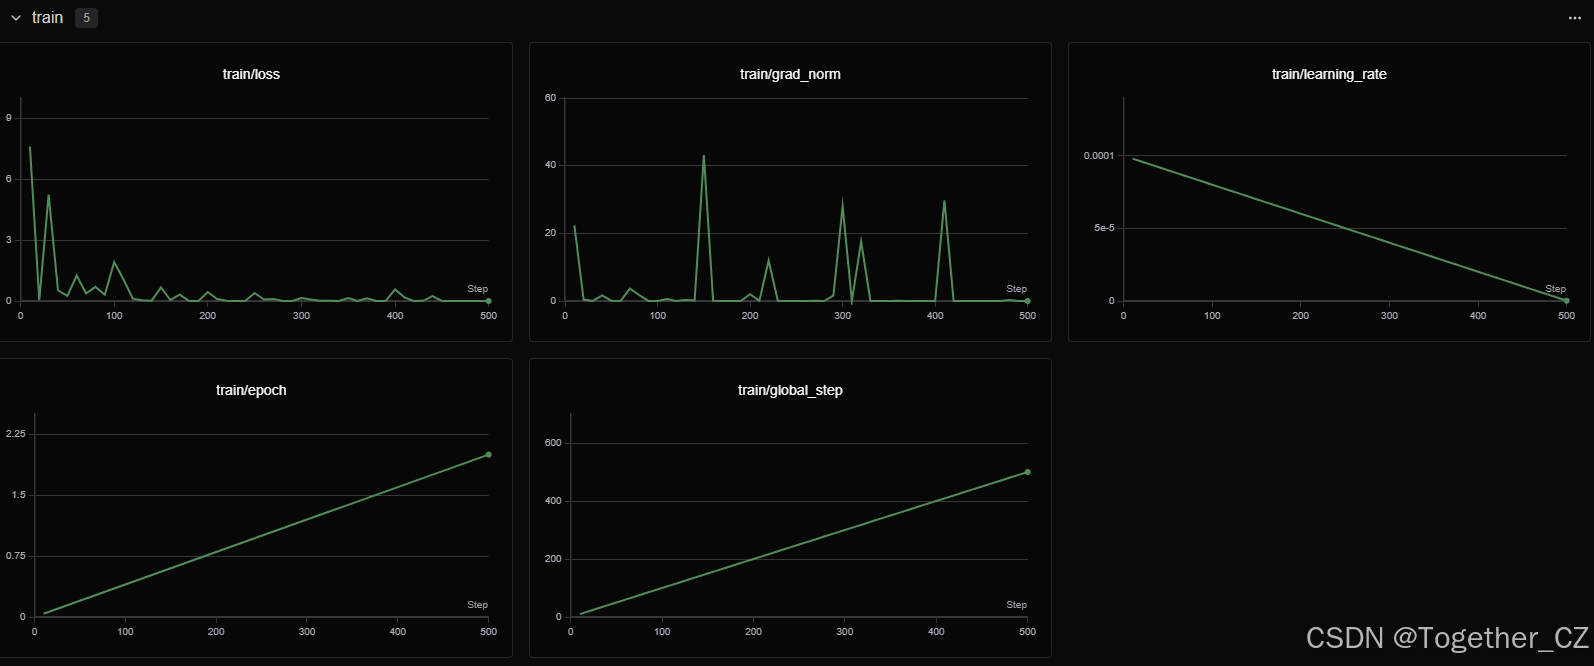The height and width of the screenshot is (666, 1594).
Task: Click the final data point on train/grad_norm
Action: pos(1027,300)
